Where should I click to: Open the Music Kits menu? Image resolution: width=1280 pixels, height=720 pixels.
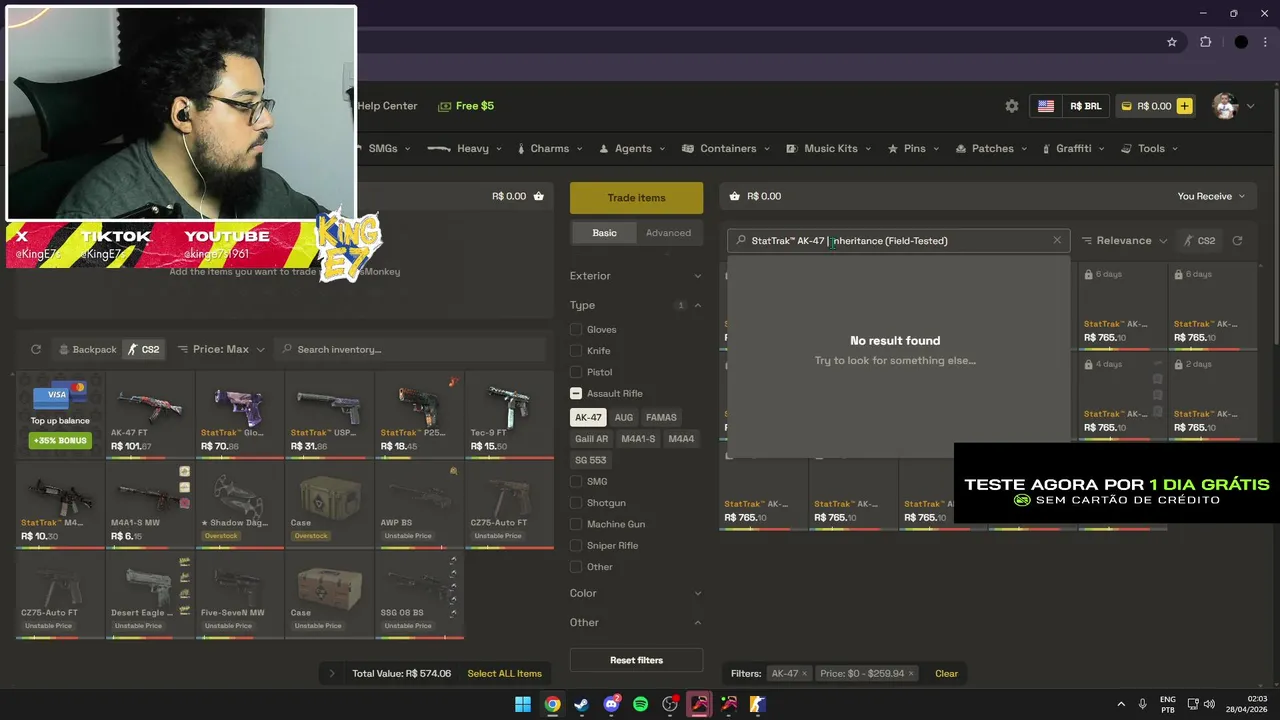[830, 148]
